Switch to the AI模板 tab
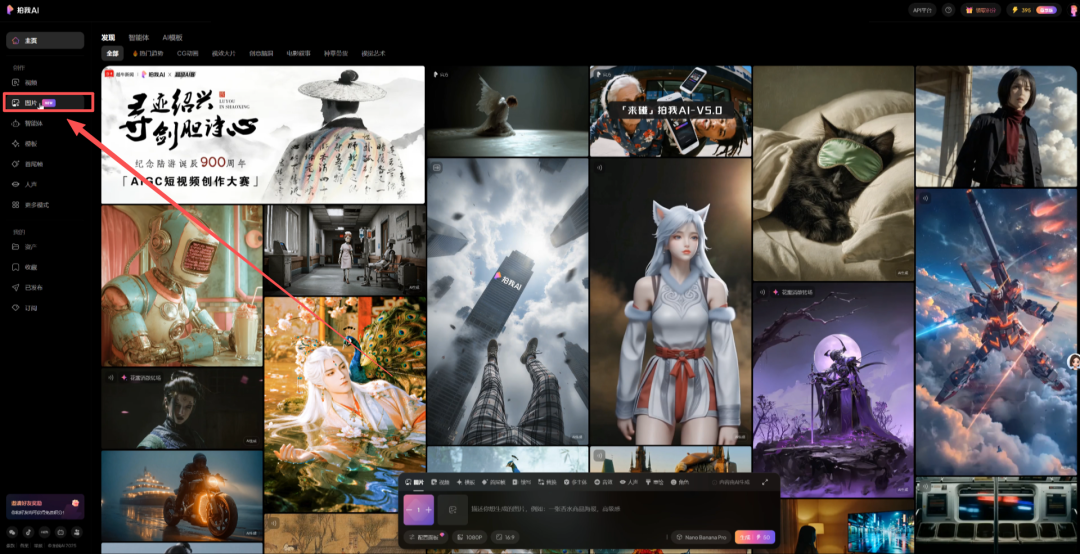This screenshot has width=1080, height=554. click(x=173, y=37)
